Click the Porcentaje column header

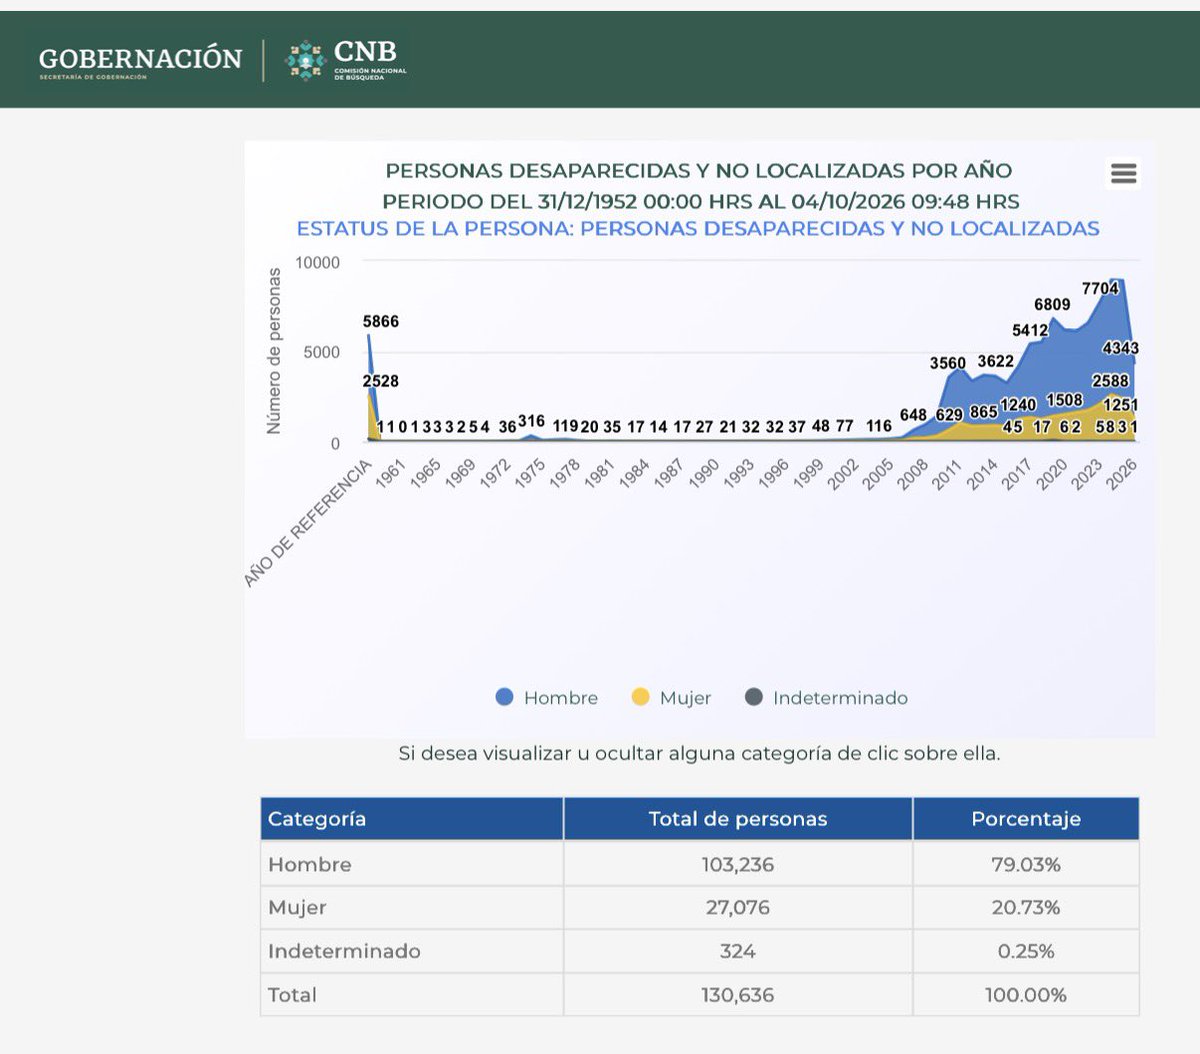1026,819
